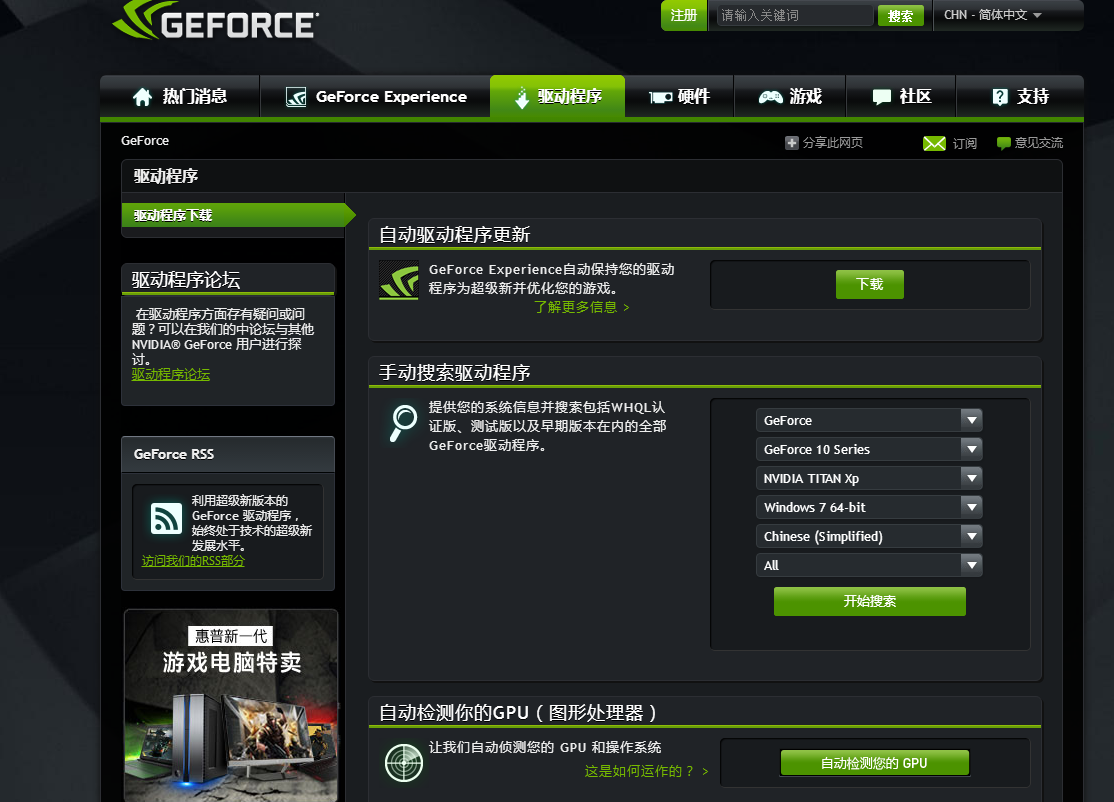The width and height of the screenshot is (1114, 802).
Task: Click the magnifying glass icon in 手动搜索驱动程序
Action: 404,423
